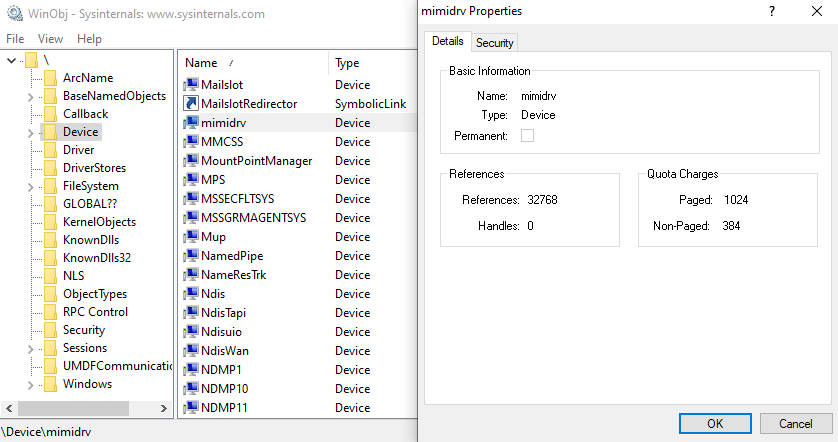Screen dimensions: 838x442
Task: Click Cancel in mimidrv Properties
Action: (x=796, y=424)
